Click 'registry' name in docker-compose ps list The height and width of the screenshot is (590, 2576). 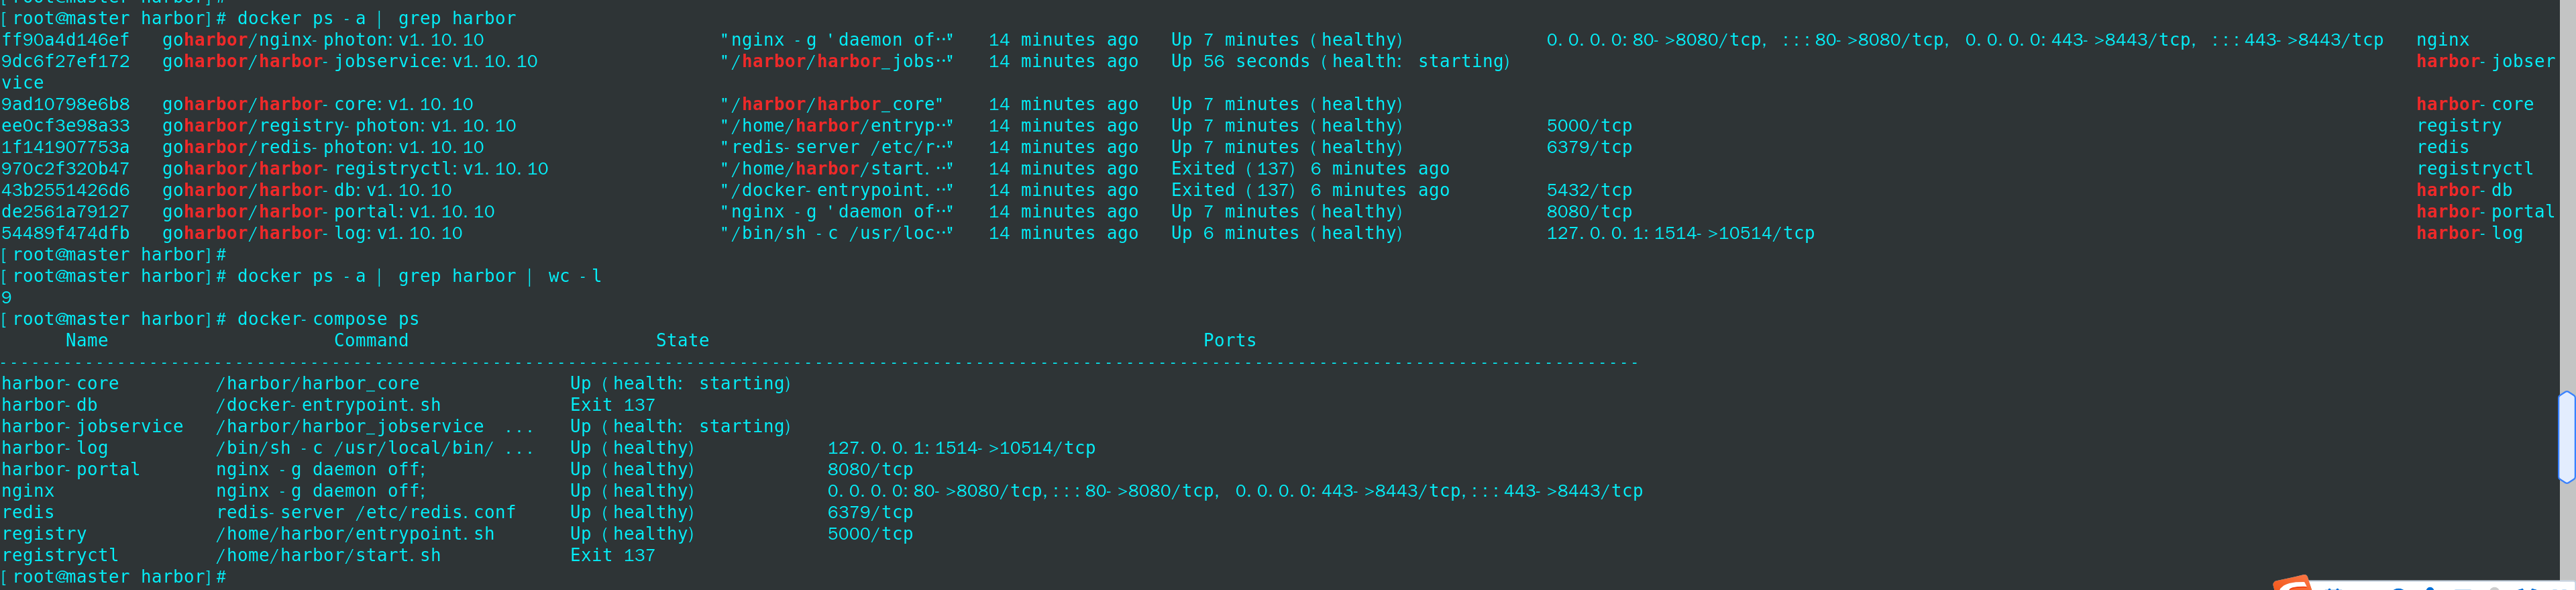44,534
